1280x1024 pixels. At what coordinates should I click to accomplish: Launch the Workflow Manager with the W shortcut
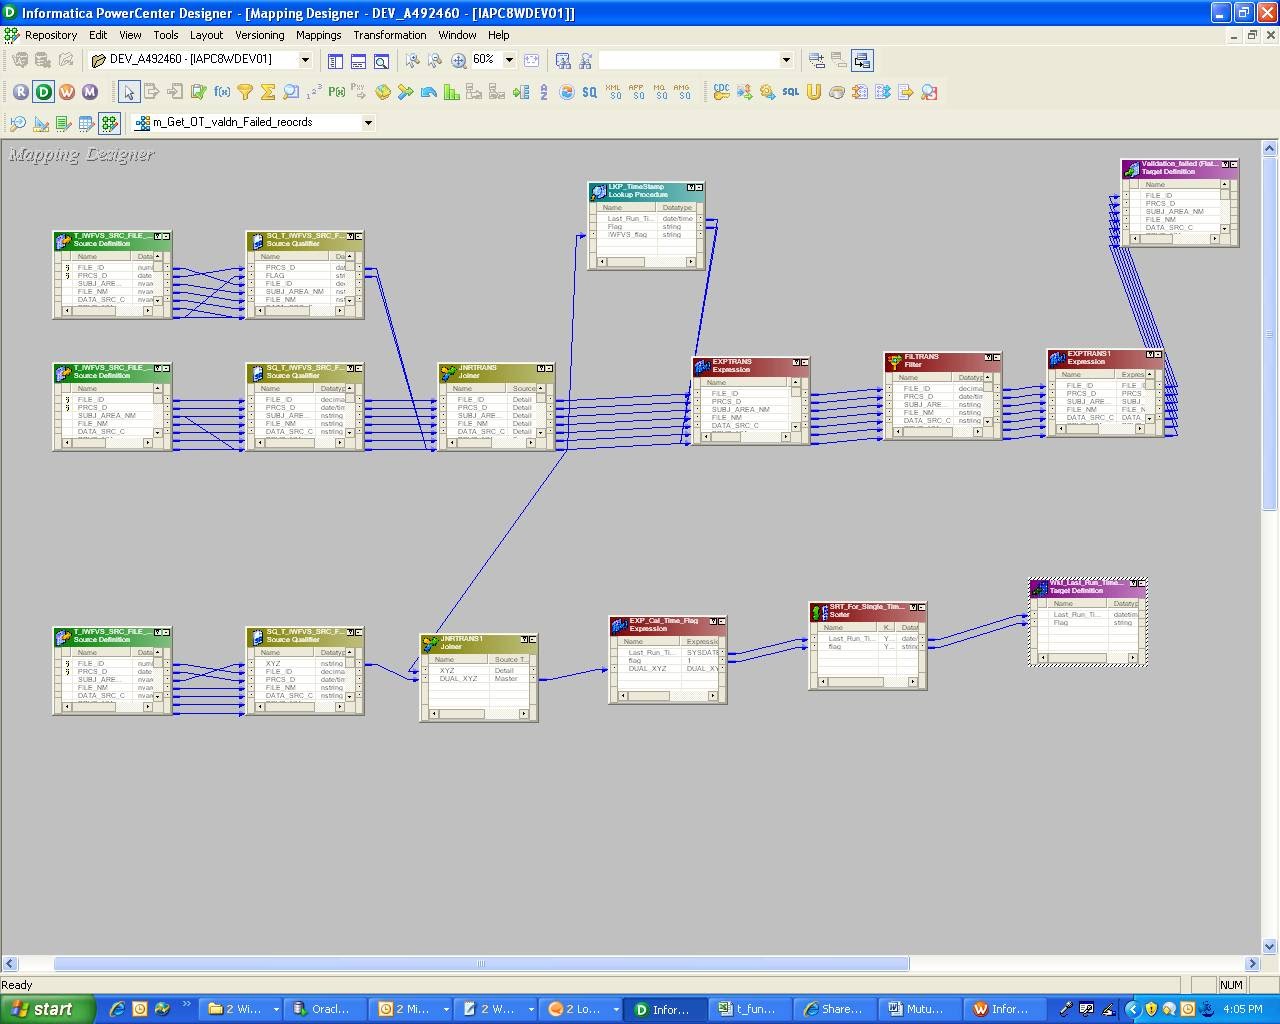tap(67, 92)
